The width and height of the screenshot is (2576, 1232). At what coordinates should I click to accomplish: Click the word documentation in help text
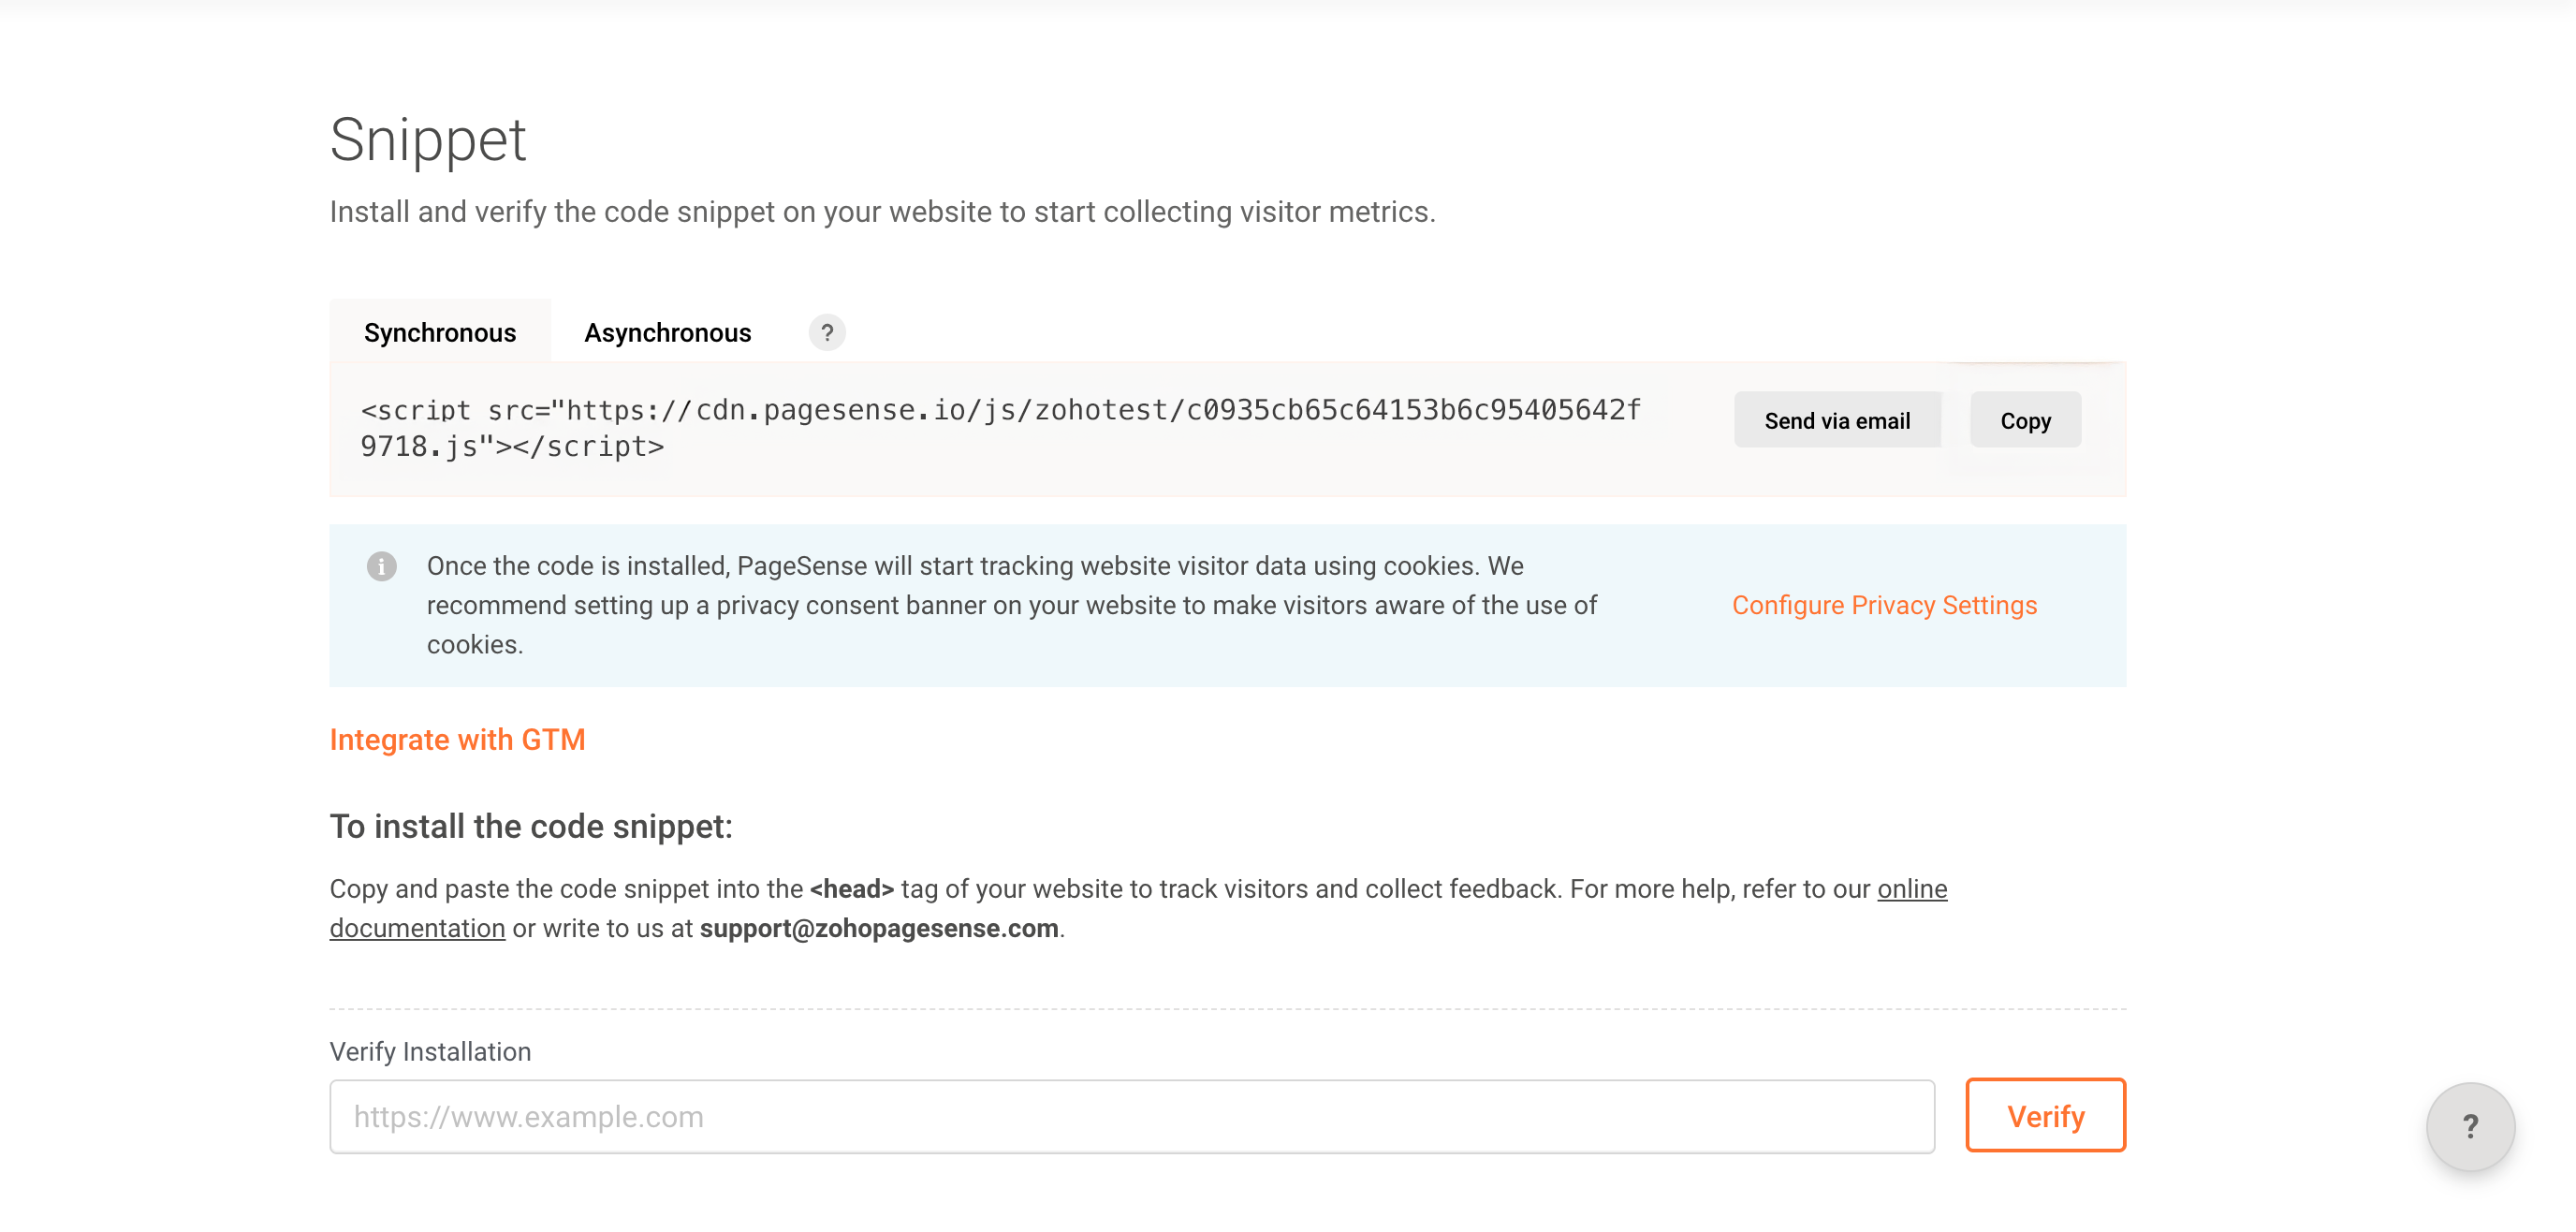(x=417, y=928)
